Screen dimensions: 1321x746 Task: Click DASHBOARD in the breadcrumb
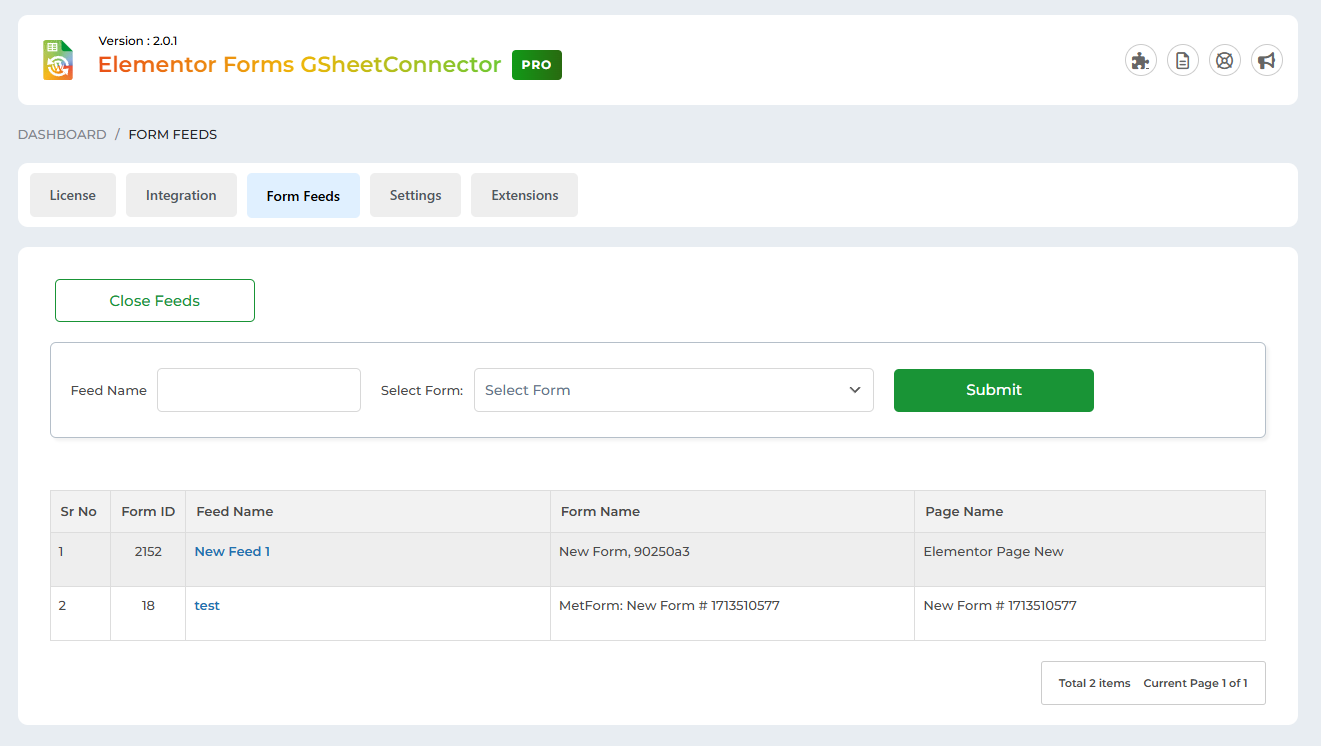[62, 134]
